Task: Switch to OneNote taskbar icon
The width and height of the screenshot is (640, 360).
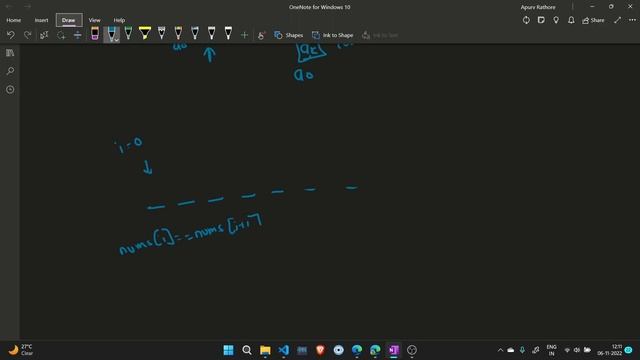Action: tap(393, 350)
